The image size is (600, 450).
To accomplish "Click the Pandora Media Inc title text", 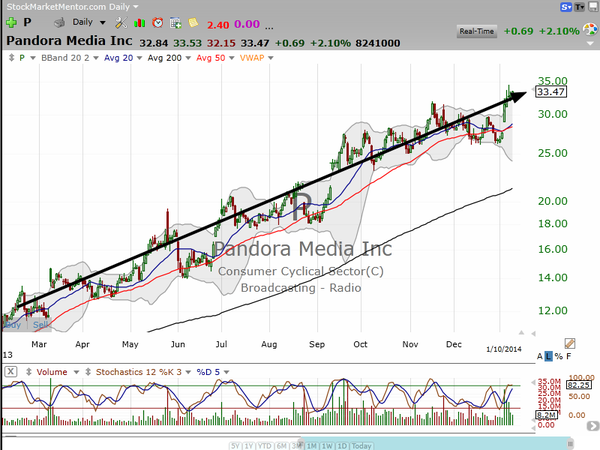I will coord(69,41).
